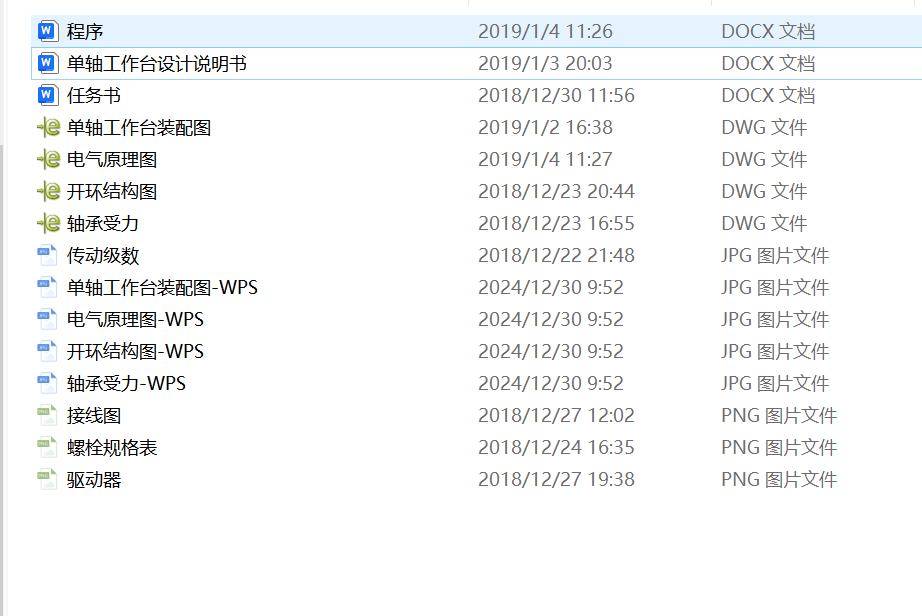Click Word icon of 单轴工作台设计说明书
The image size is (922, 616).
47,63
